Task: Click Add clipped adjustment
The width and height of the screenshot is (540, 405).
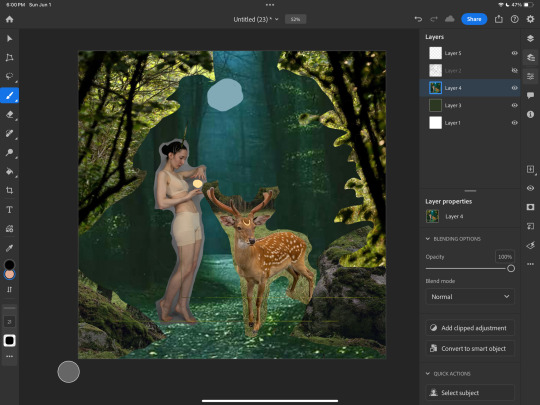Action: (x=470, y=328)
